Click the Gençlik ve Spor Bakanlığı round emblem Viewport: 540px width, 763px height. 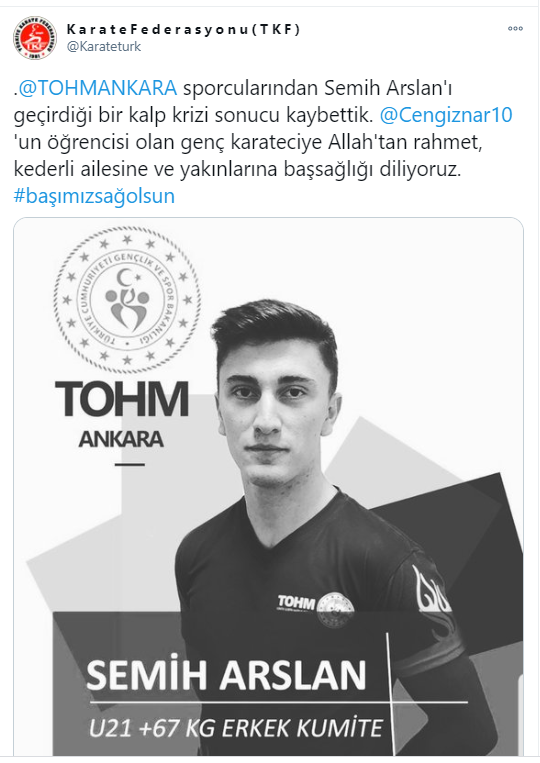127,300
